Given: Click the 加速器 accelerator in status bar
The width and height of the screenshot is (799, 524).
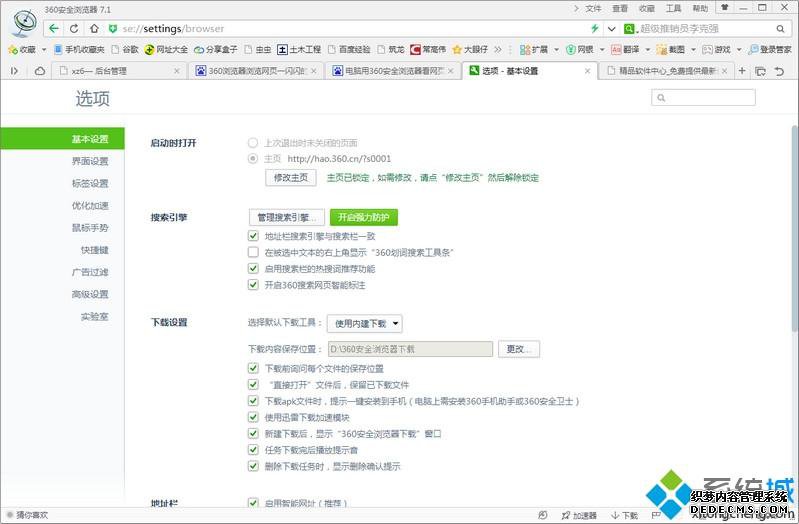Looking at the screenshot, I should point(579,515).
